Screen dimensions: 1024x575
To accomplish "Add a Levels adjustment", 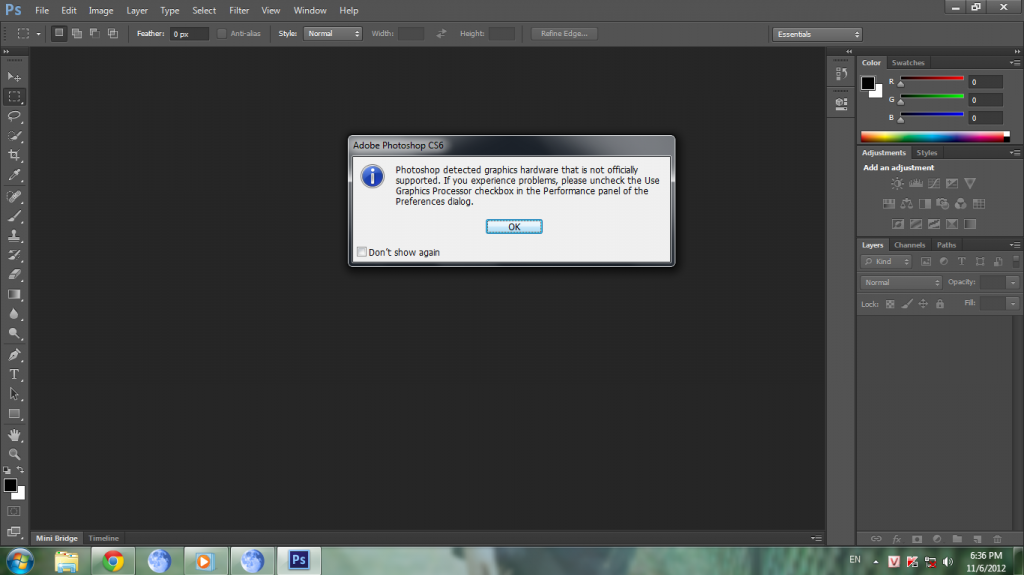I will click(916, 184).
